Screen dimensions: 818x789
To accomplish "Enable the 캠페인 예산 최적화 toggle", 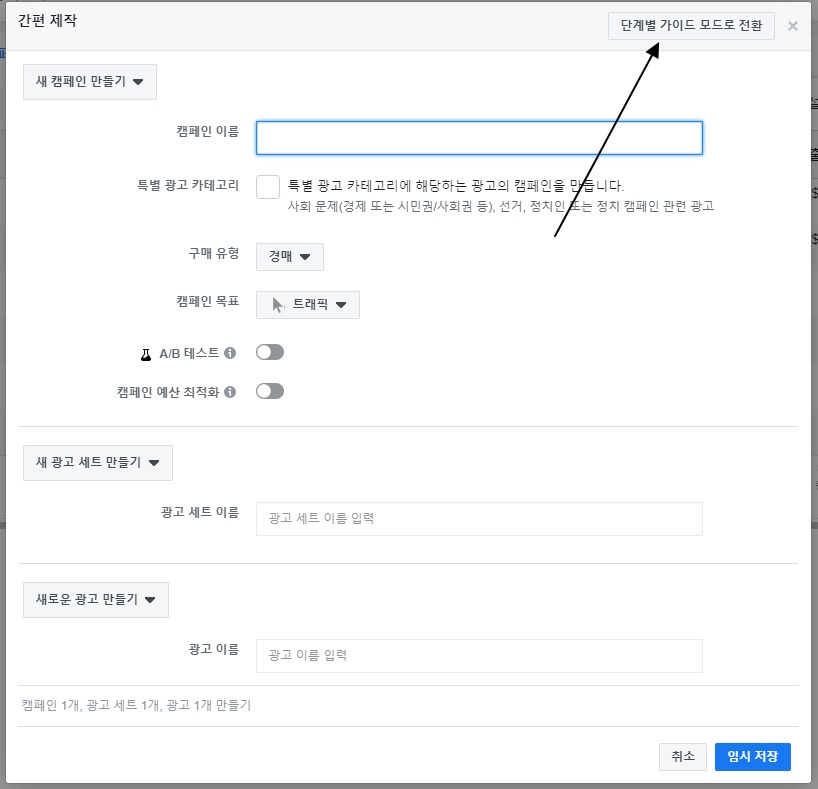I will tap(268, 390).
